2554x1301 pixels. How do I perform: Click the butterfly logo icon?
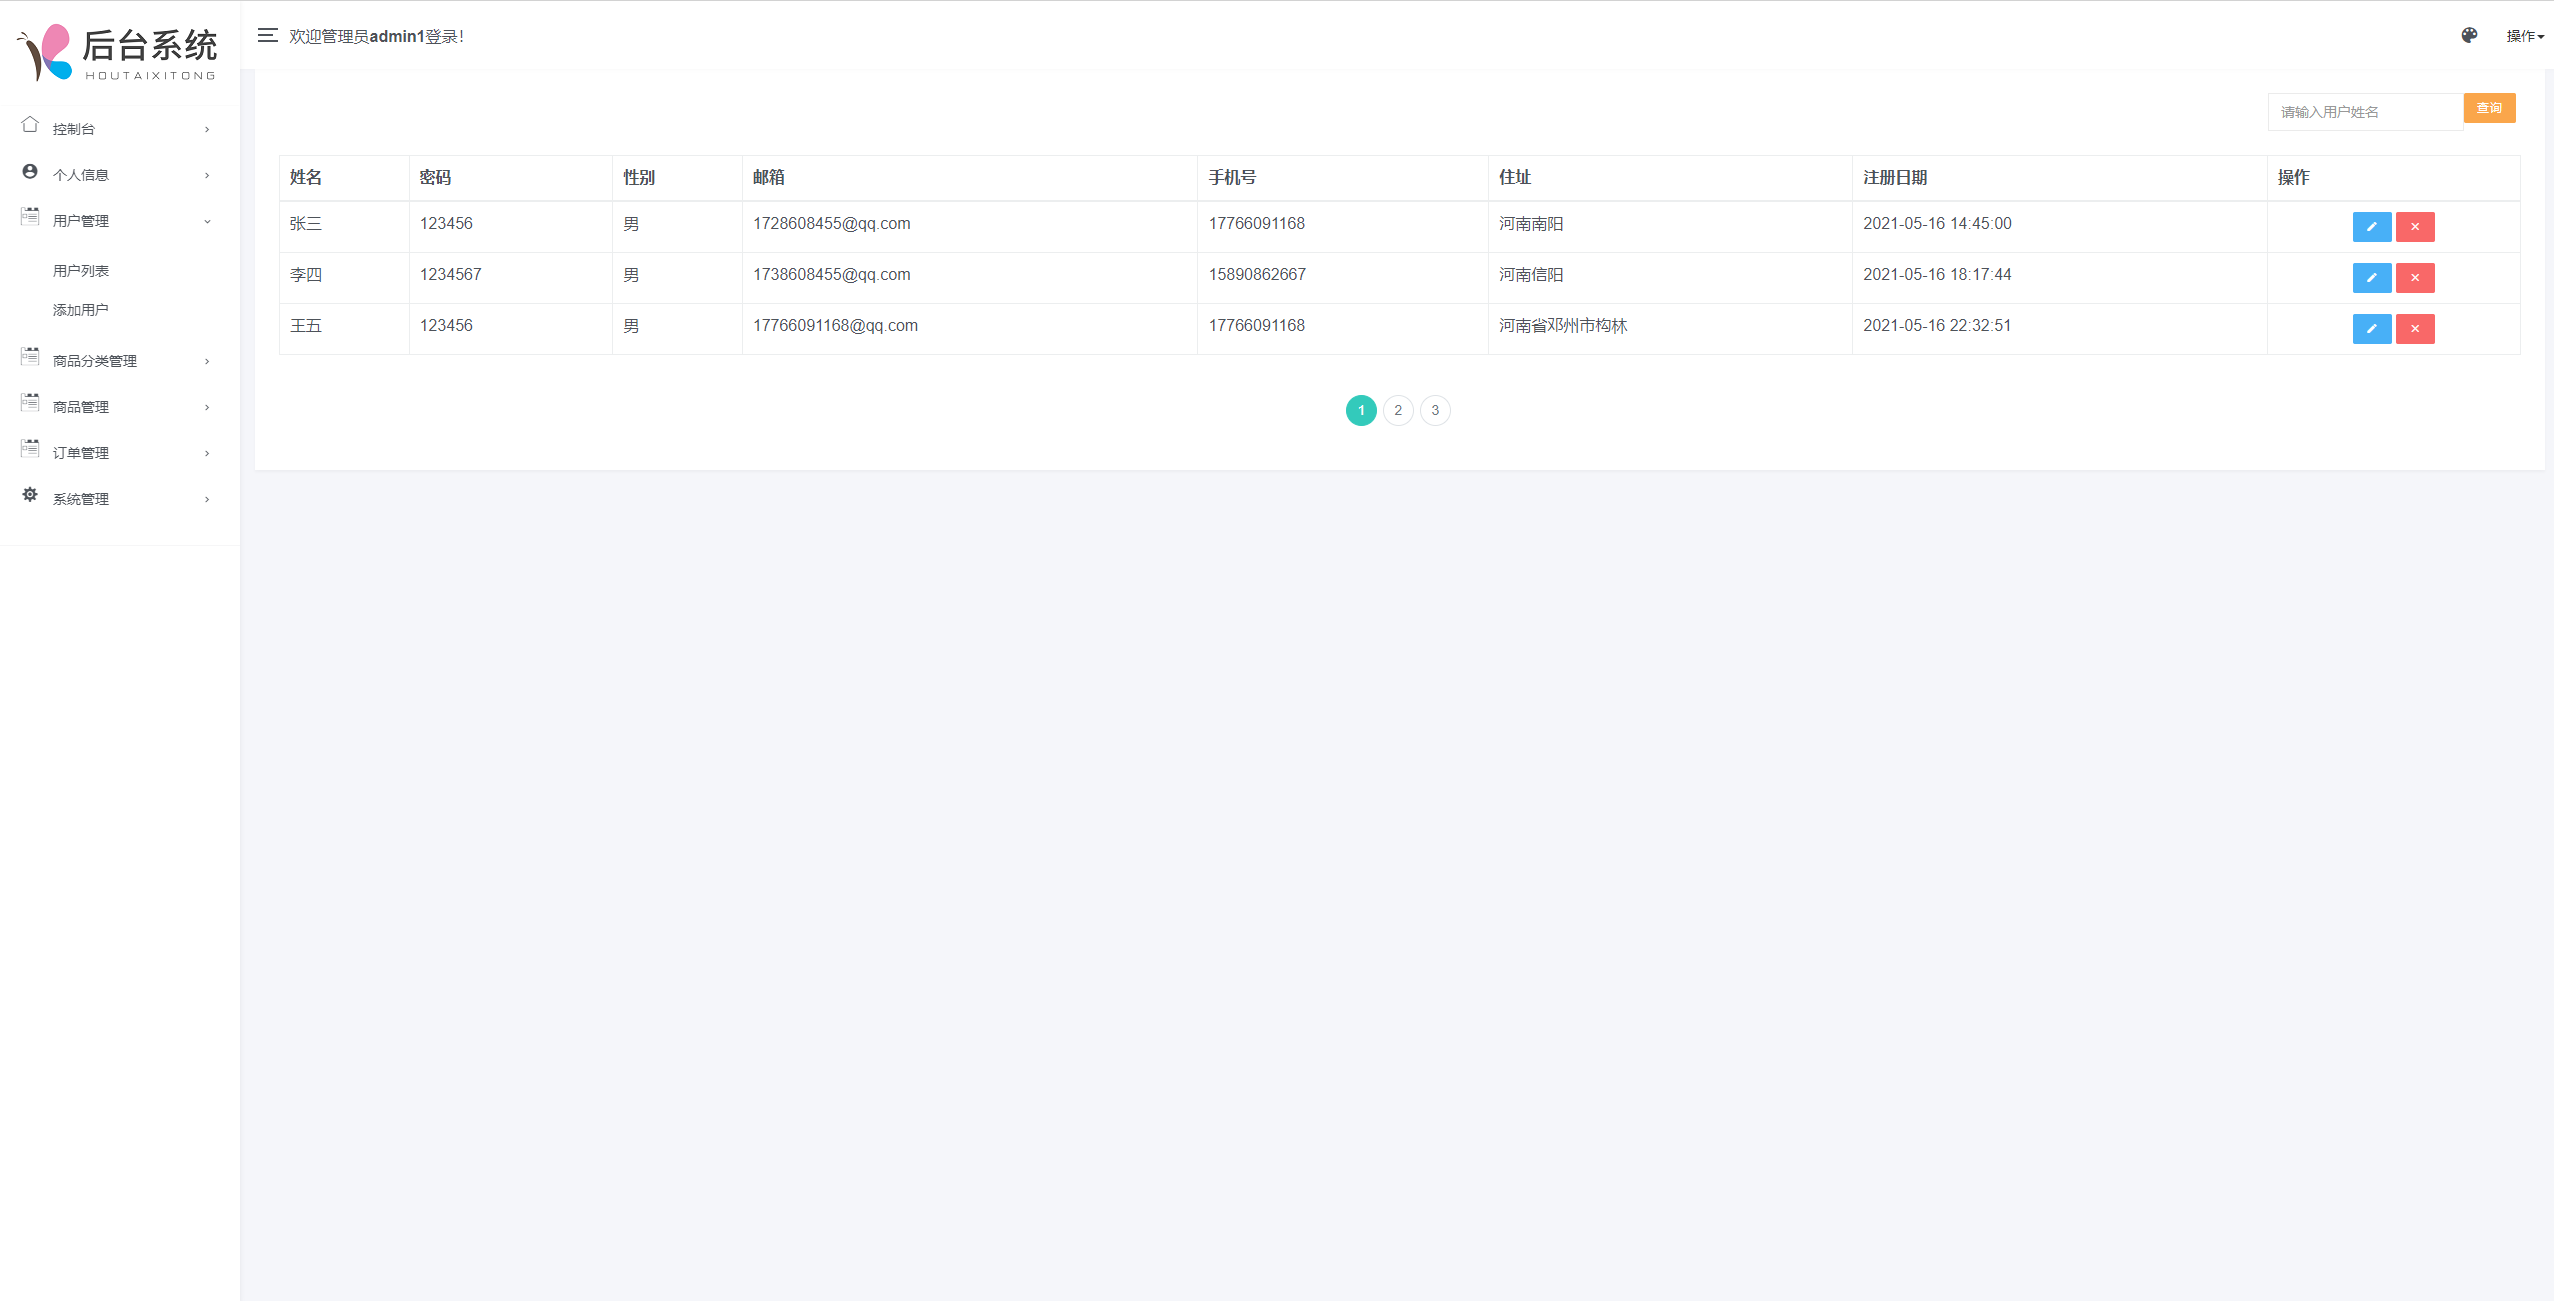click(x=46, y=52)
